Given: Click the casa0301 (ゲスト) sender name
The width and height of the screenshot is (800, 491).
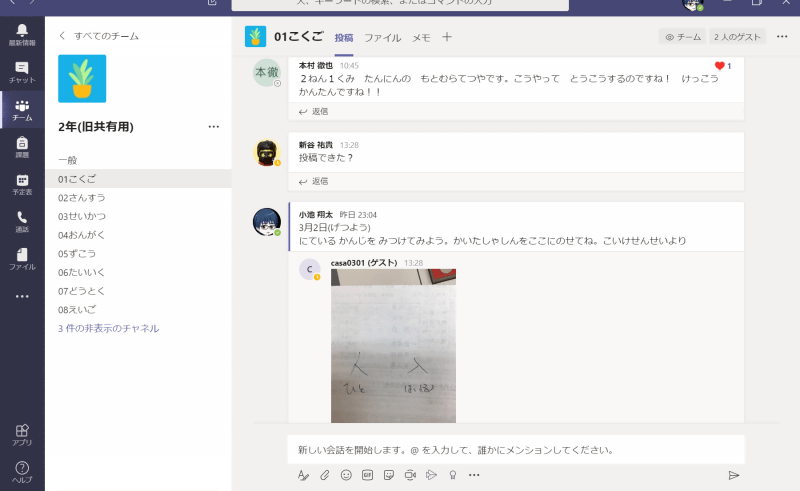Looking at the screenshot, I should click(364, 263).
